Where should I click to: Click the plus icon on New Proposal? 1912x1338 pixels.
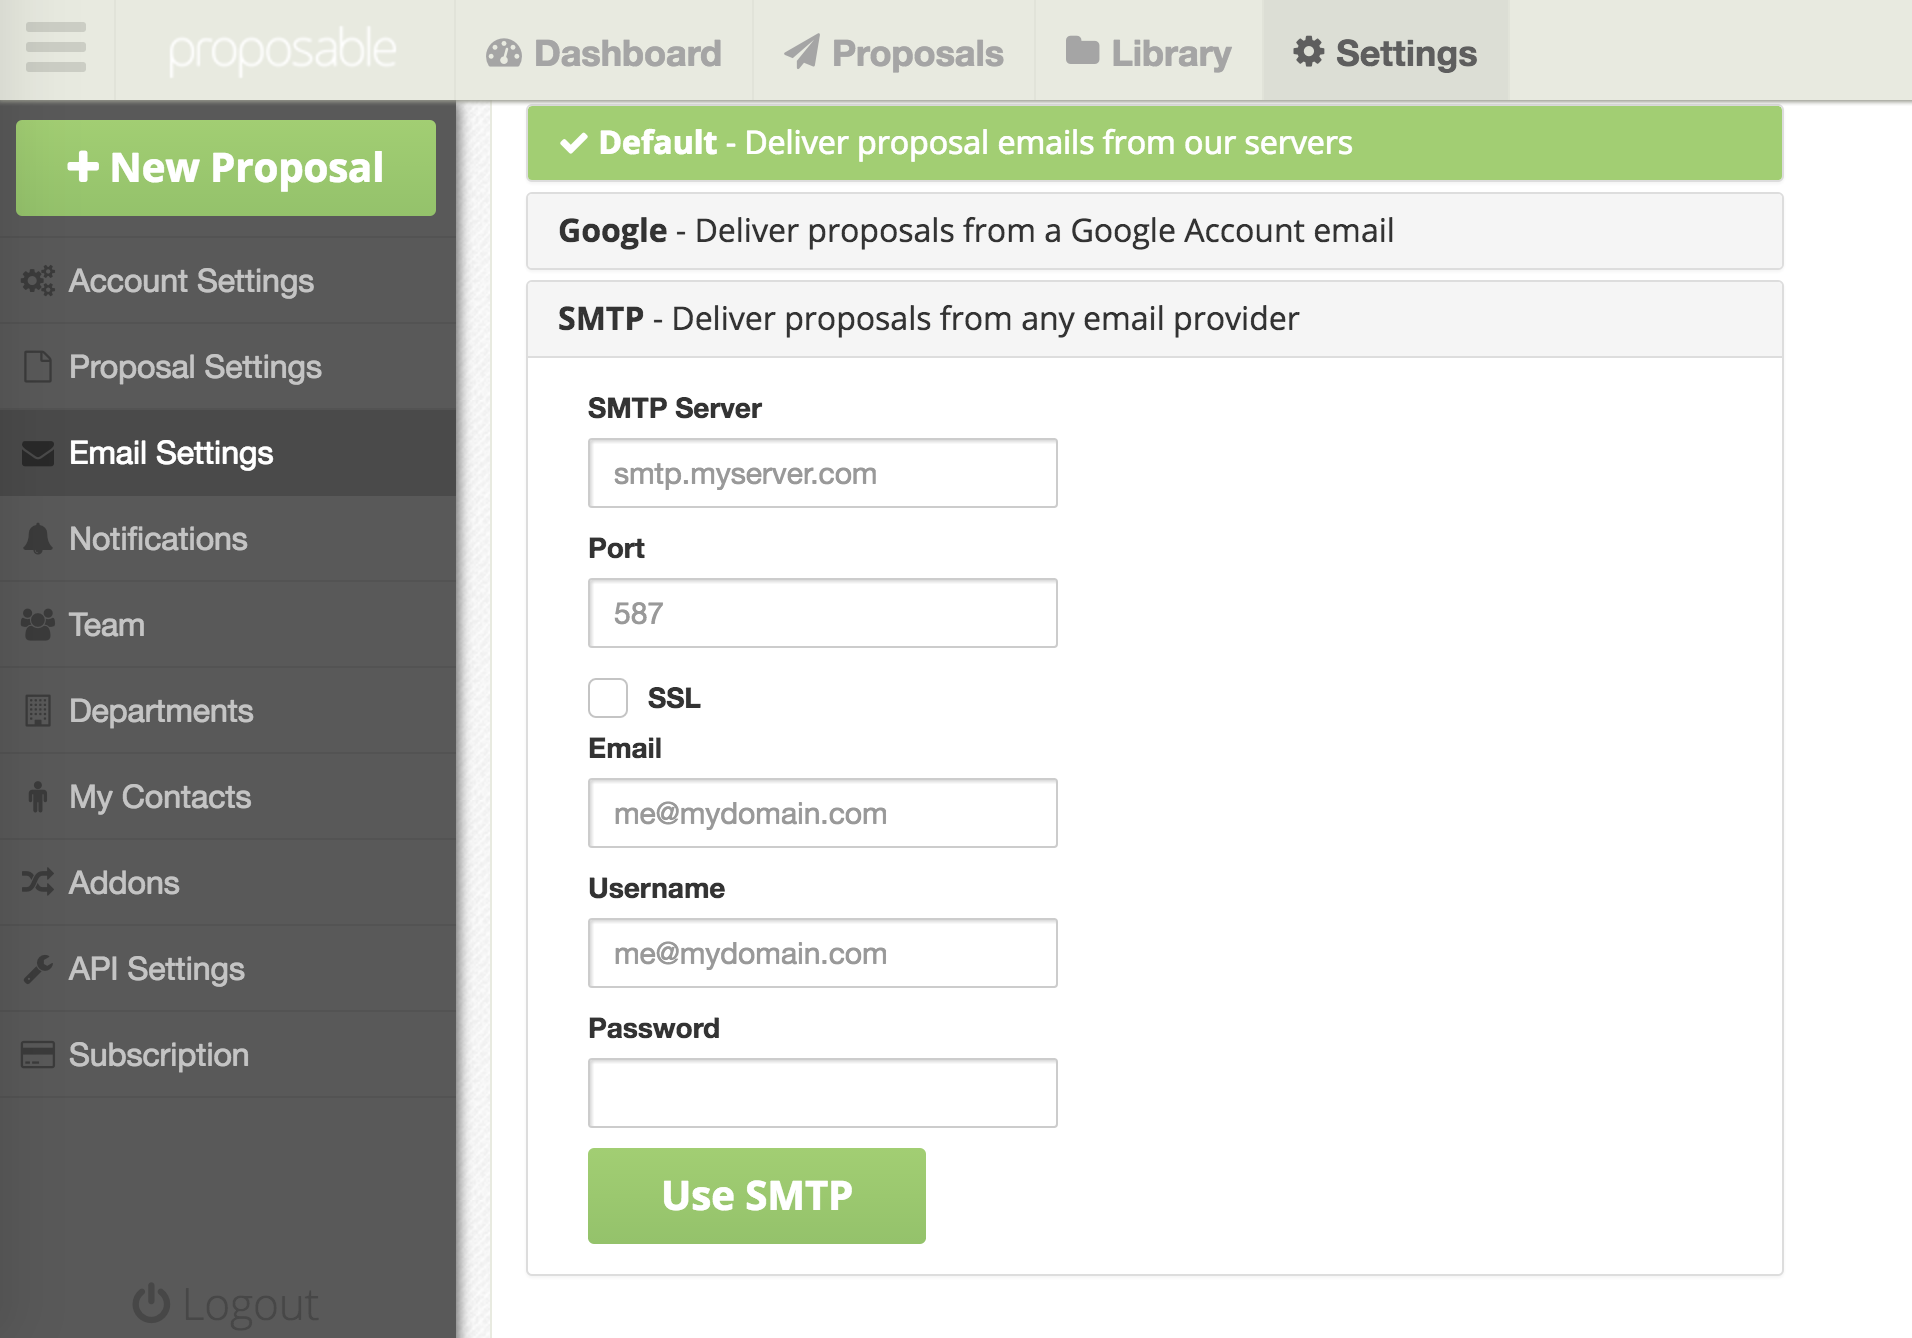coord(83,166)
